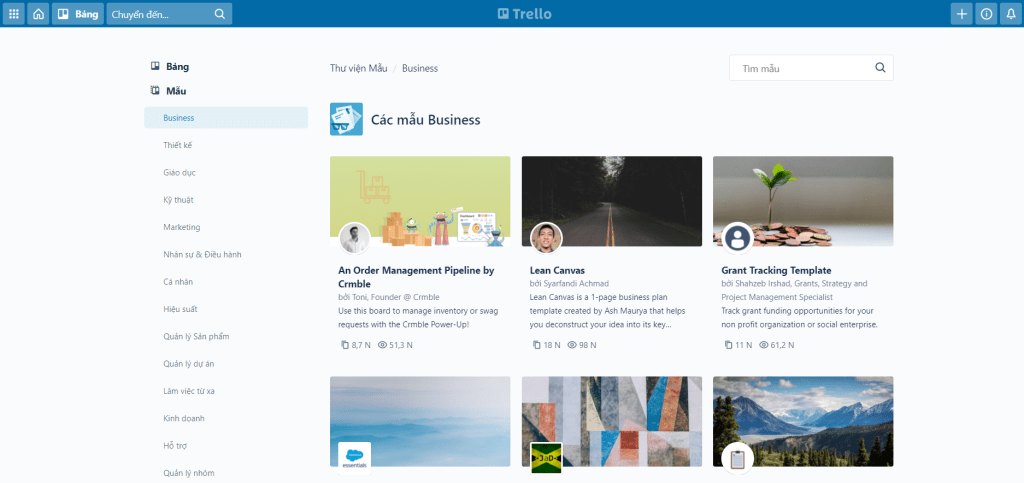Click the Tìm mẫu search field
1024x483 pixels.
800,68
